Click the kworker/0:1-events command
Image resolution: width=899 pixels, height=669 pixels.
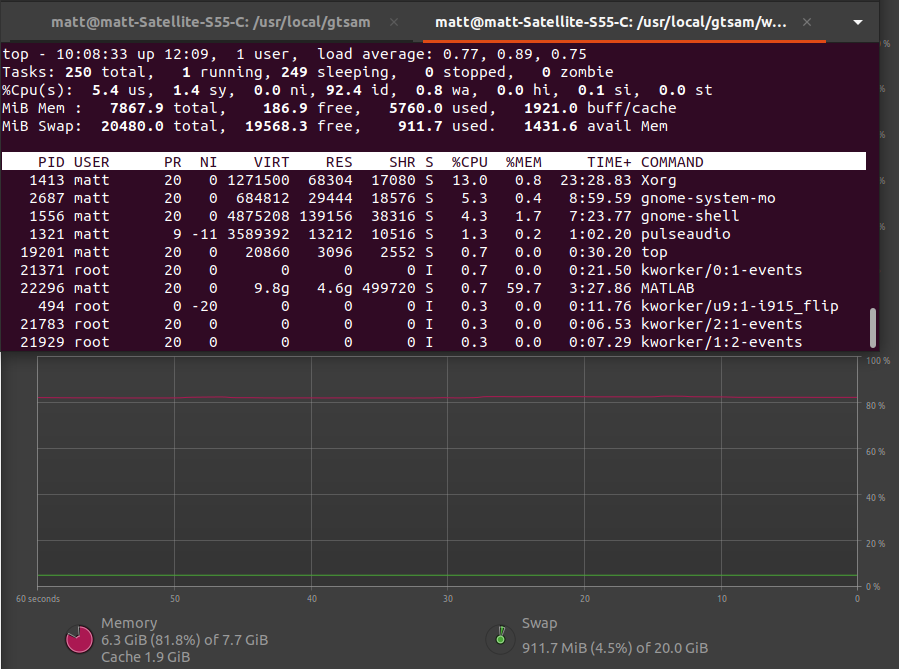pyautogui.click(x=721, y=270)
